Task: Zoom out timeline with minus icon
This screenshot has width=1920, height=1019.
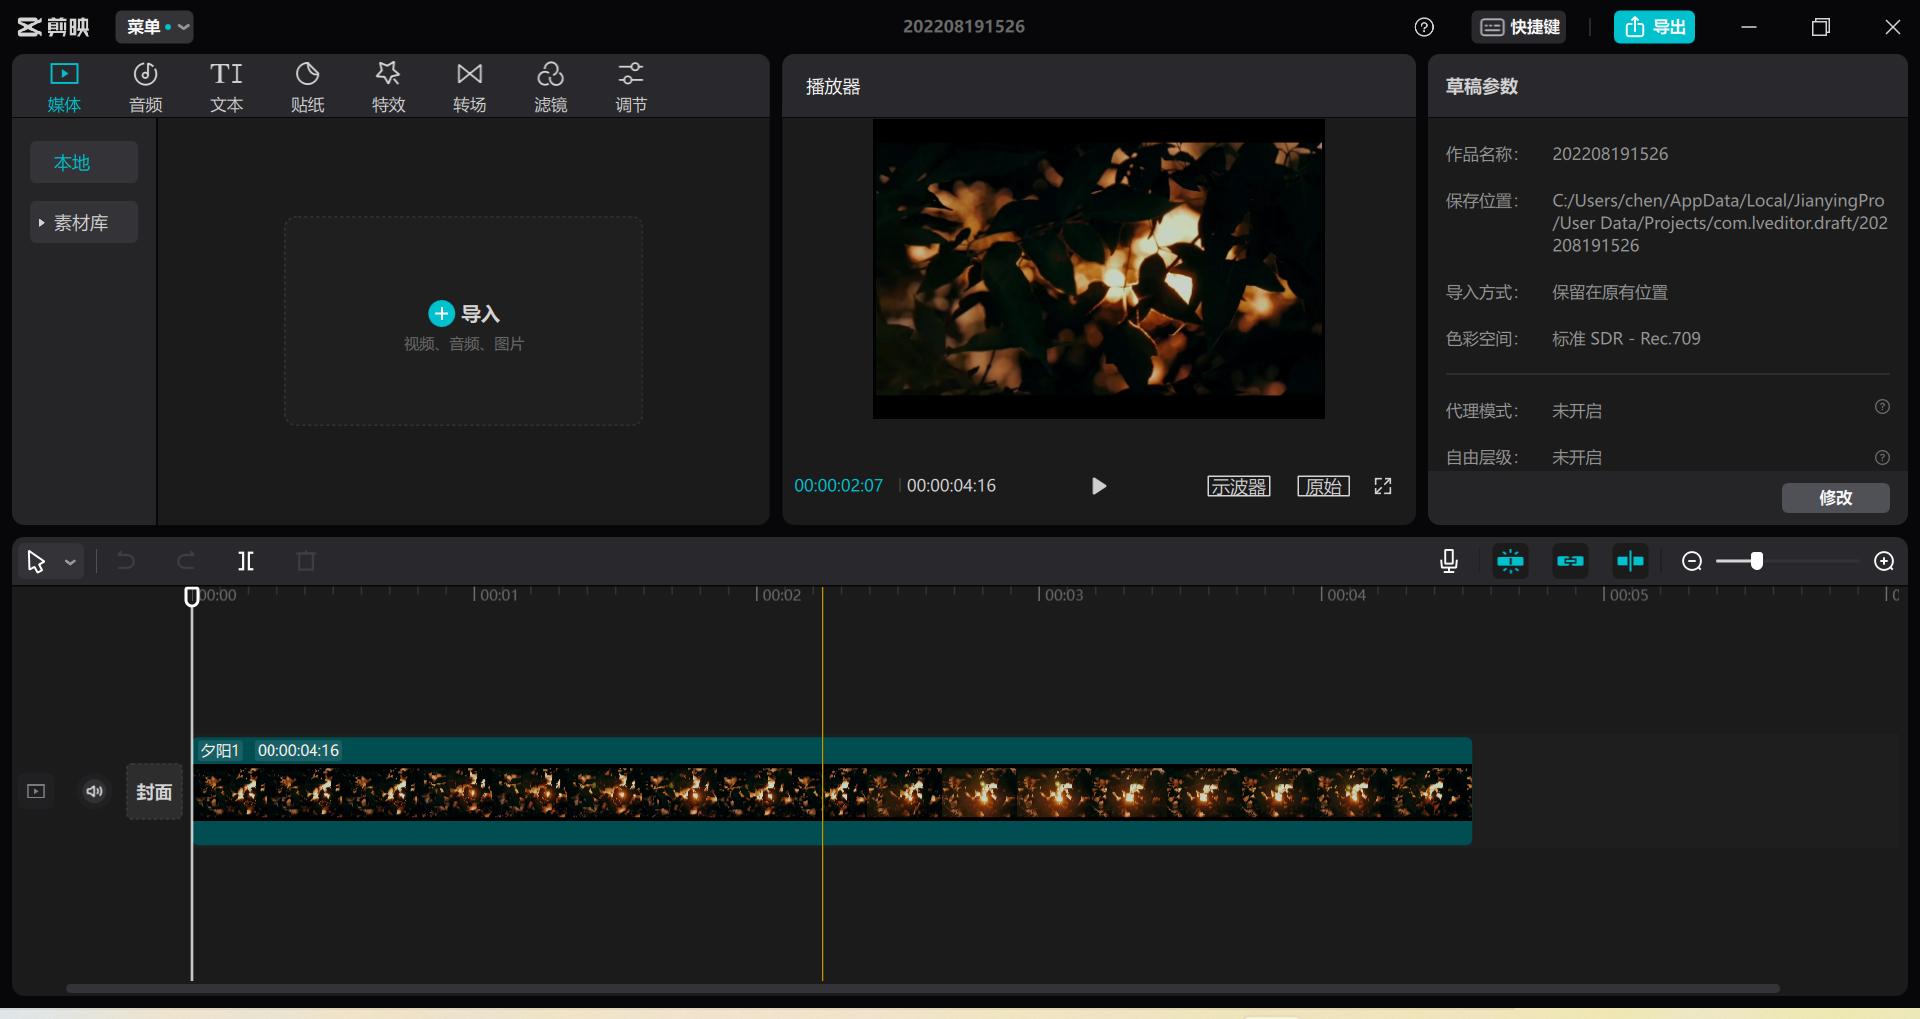Action: coord(1692,561)
